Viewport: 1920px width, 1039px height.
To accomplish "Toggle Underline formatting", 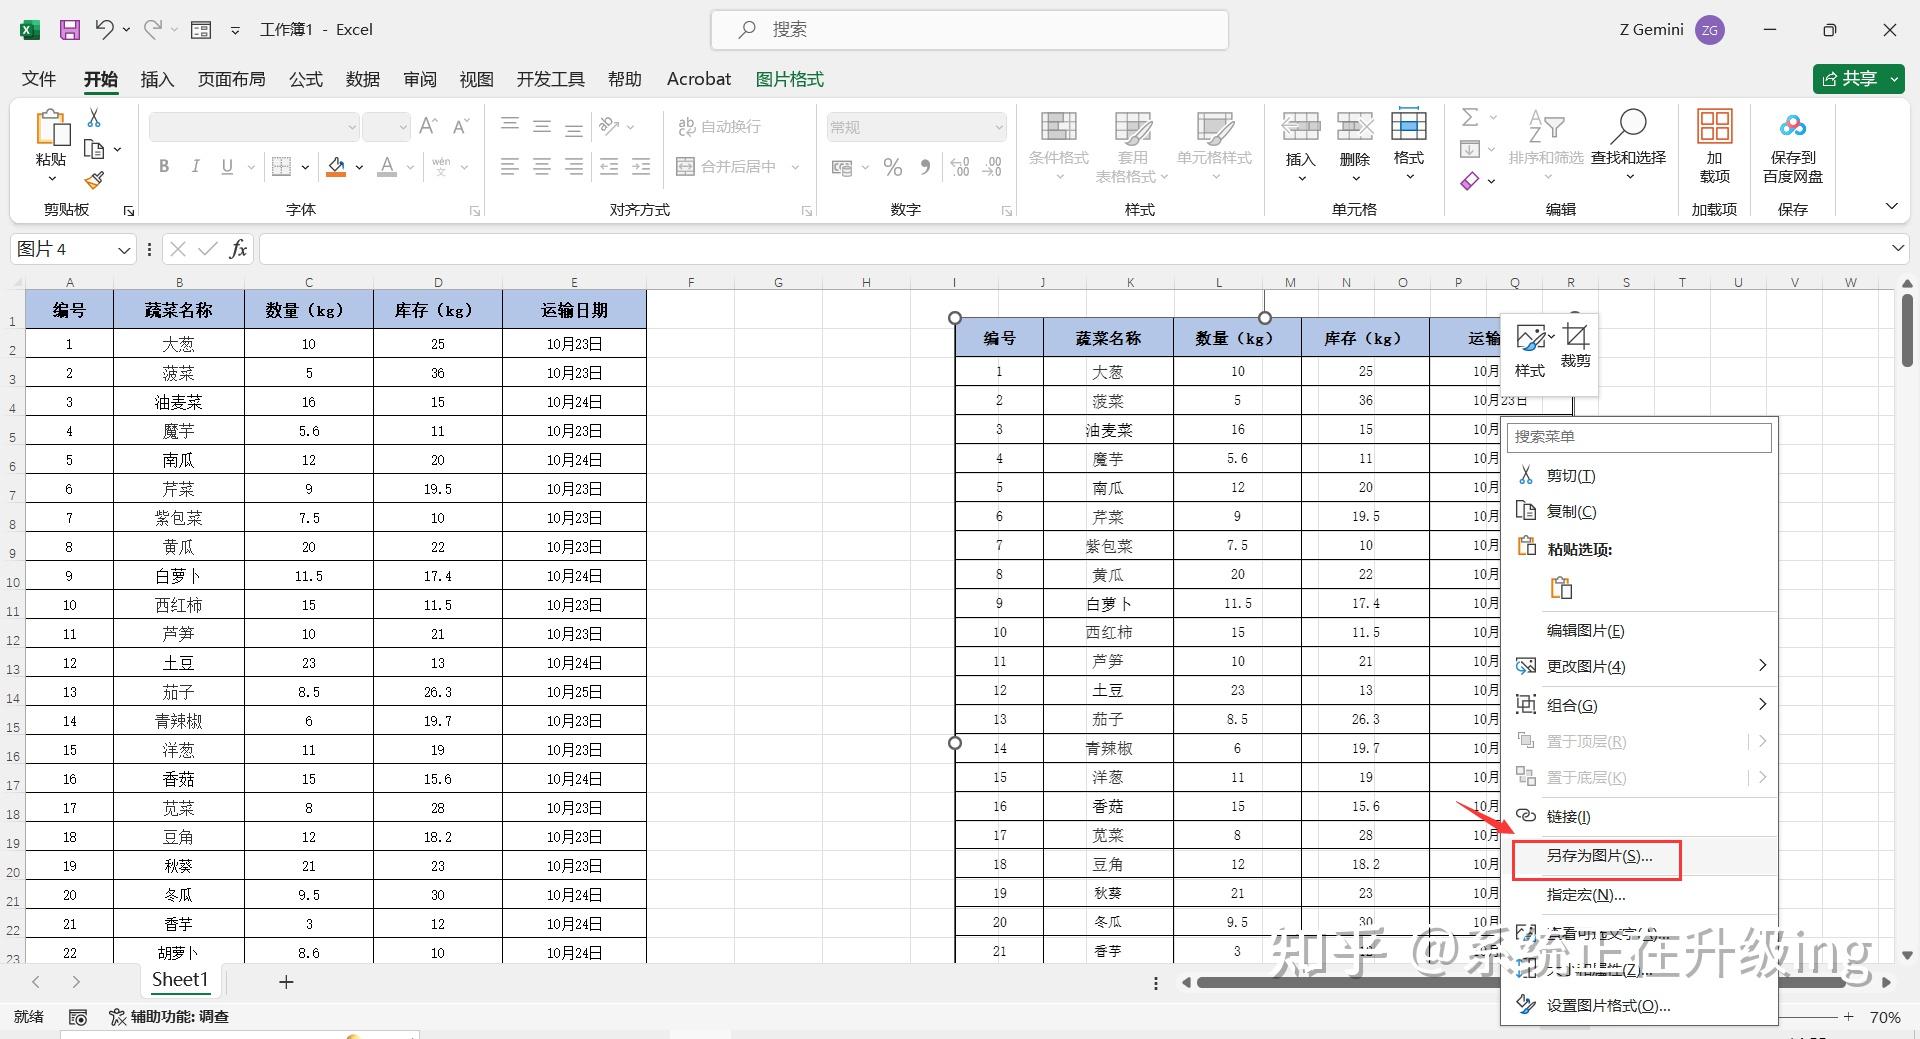I will coord(227,167).
